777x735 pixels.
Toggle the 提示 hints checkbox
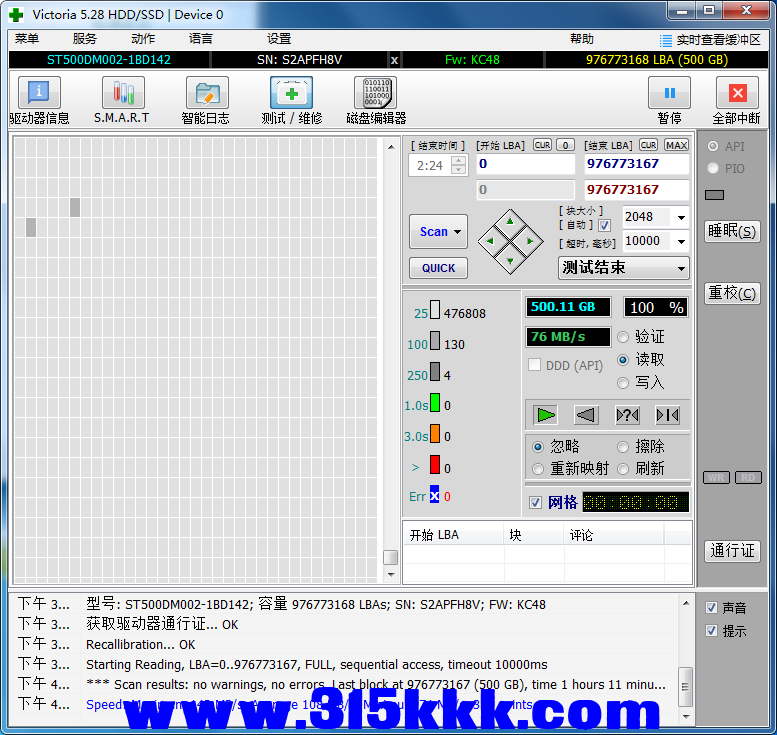[712, 630]
